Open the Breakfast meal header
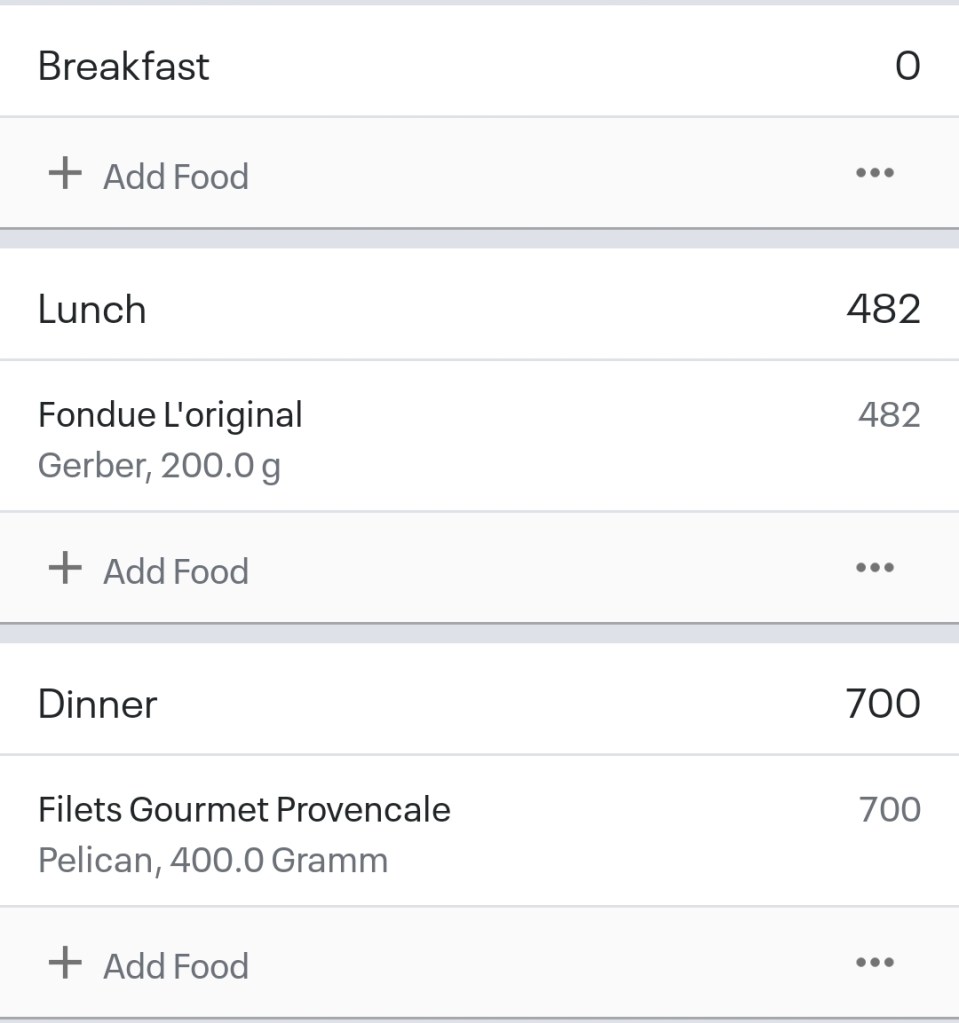 (124, 67)
